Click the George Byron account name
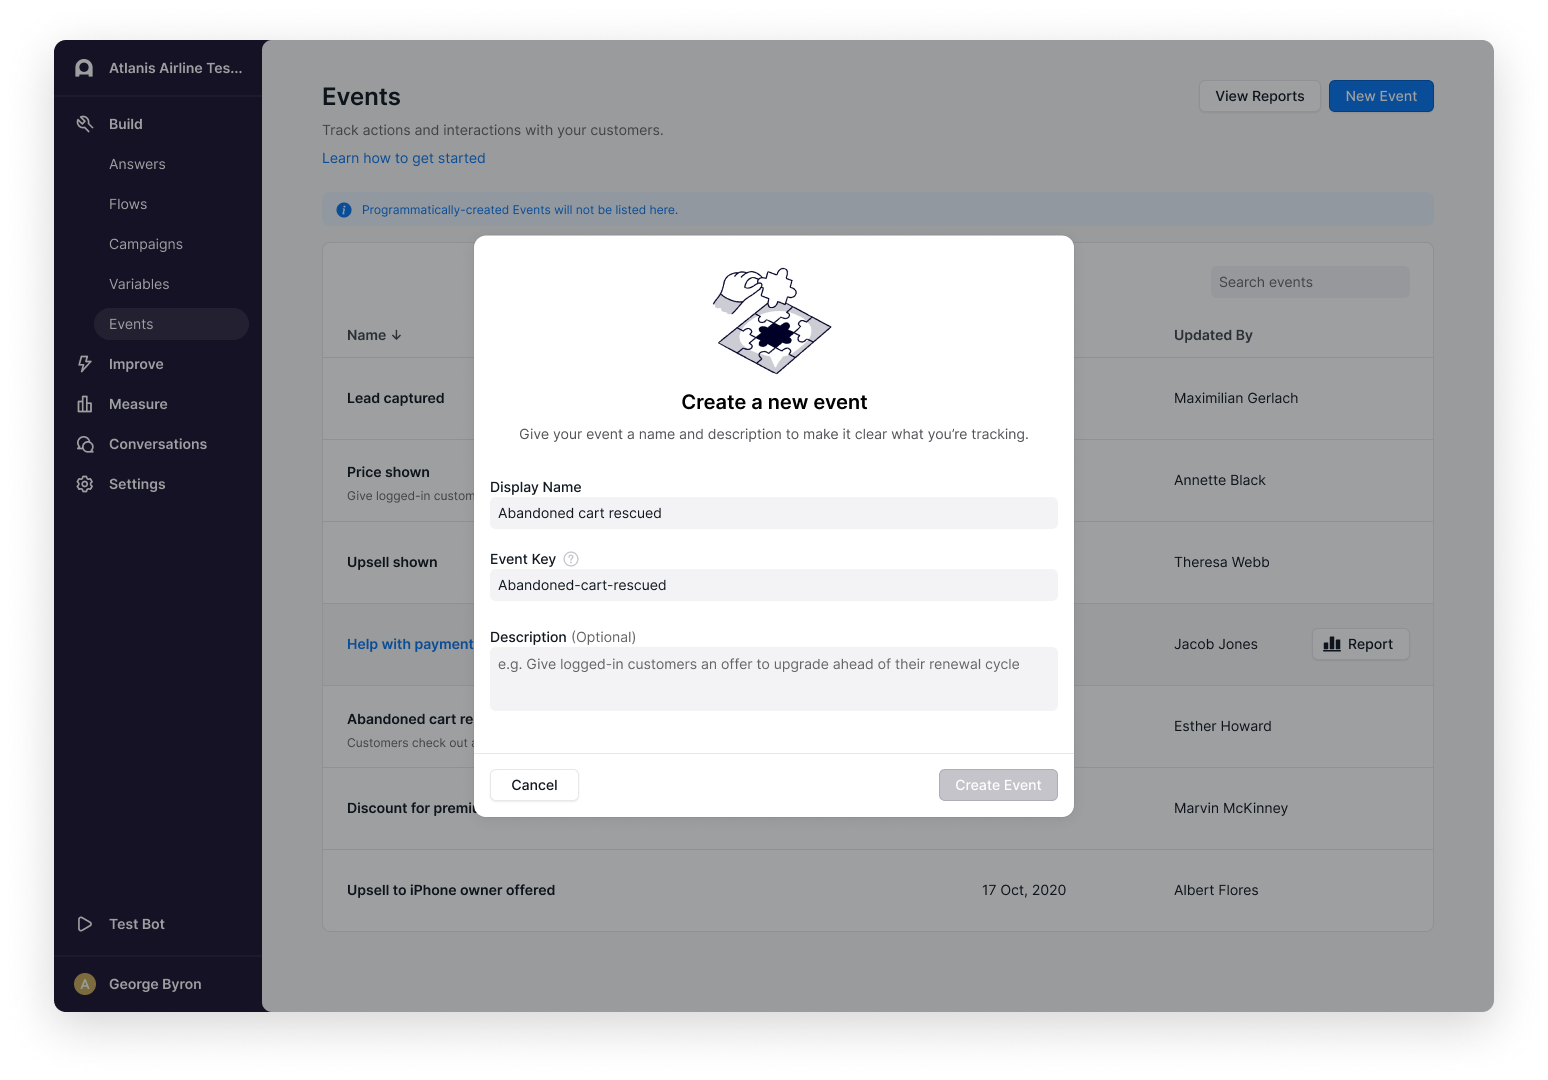The width and height of the screenshot is (1548, 1080). point(155,984)
